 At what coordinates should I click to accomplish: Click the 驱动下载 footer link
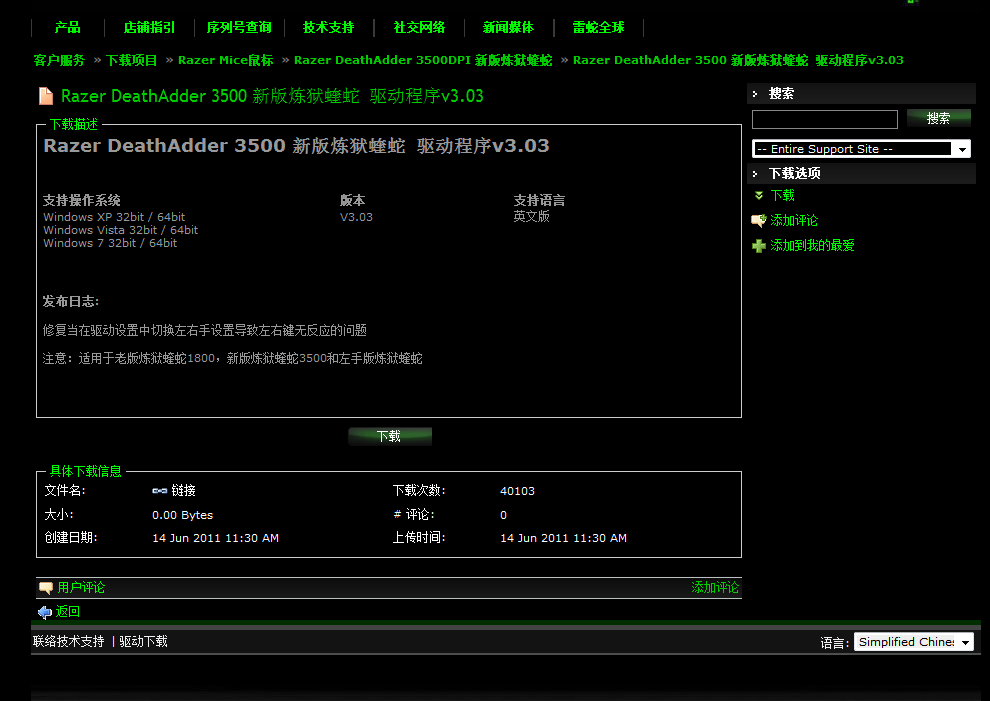143,642
